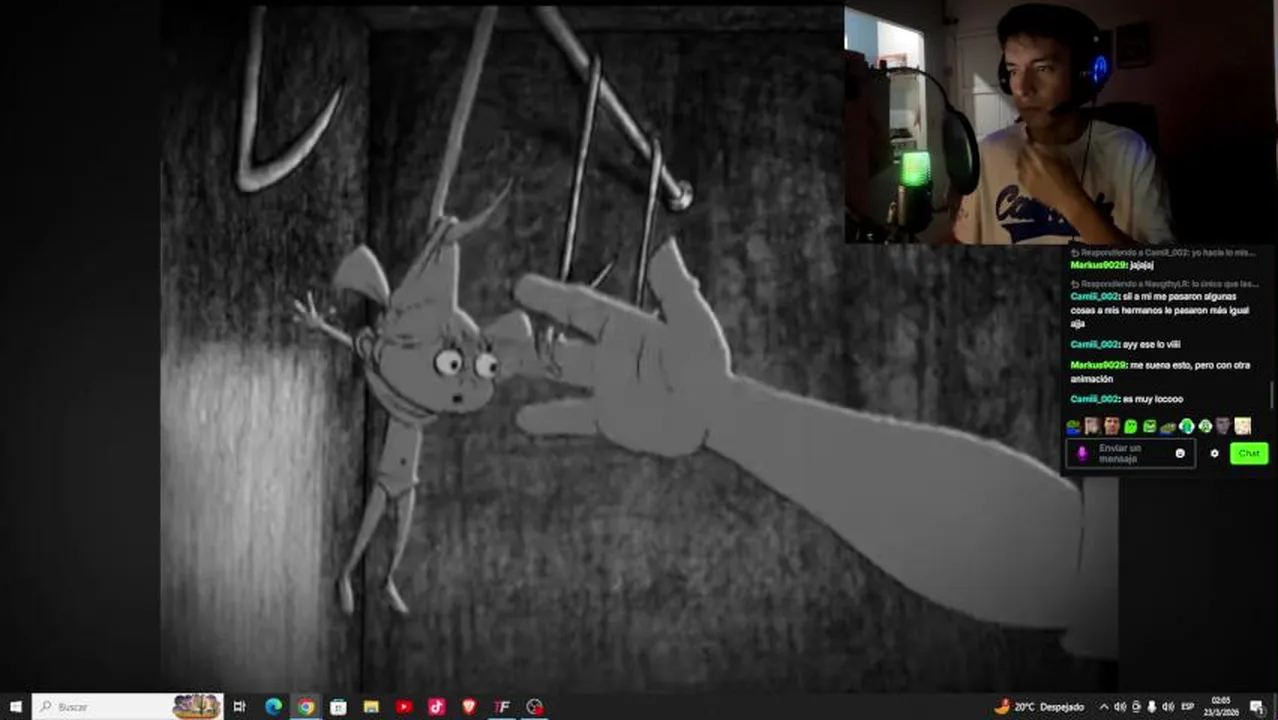This screenshot has height=720, width=1278.
Task: Click the purple microphone icon in chat box
Action: [1081, 453]
